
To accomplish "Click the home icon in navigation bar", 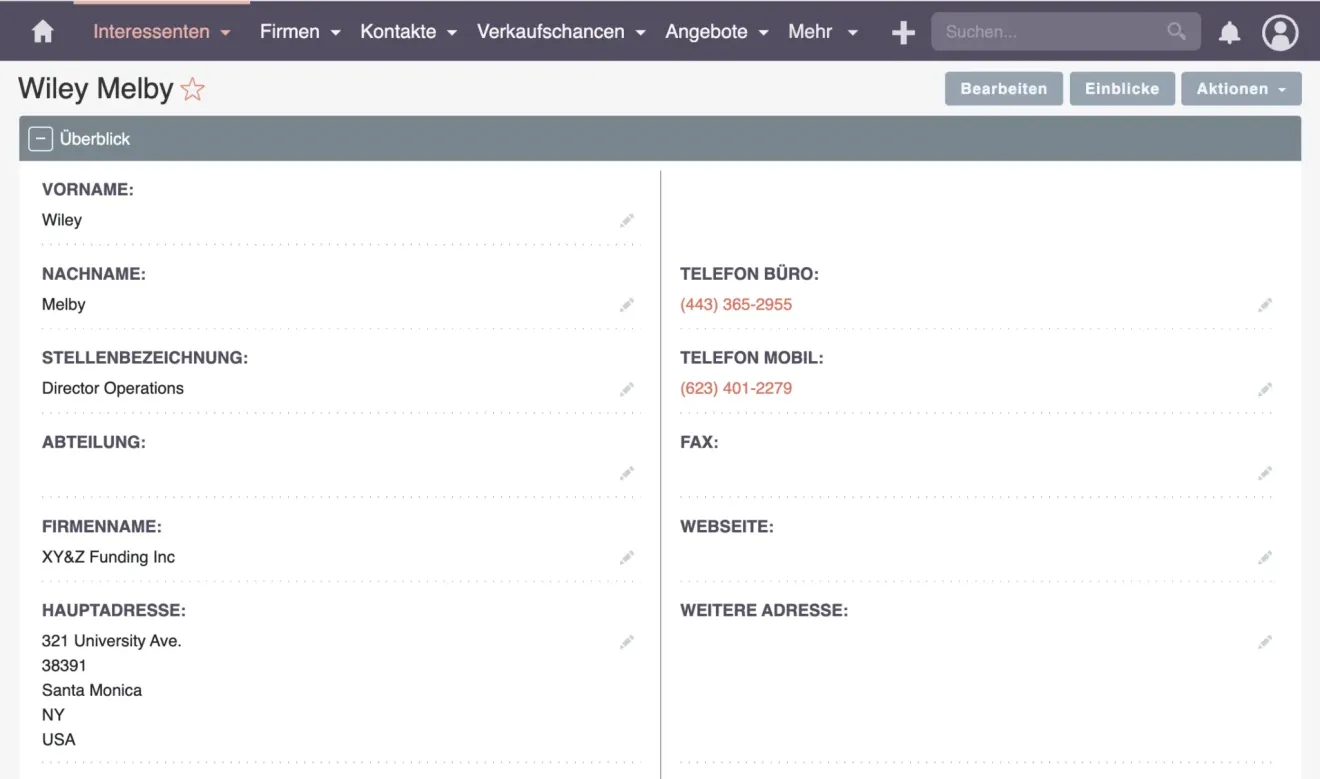I will click(x=42, y=32).
